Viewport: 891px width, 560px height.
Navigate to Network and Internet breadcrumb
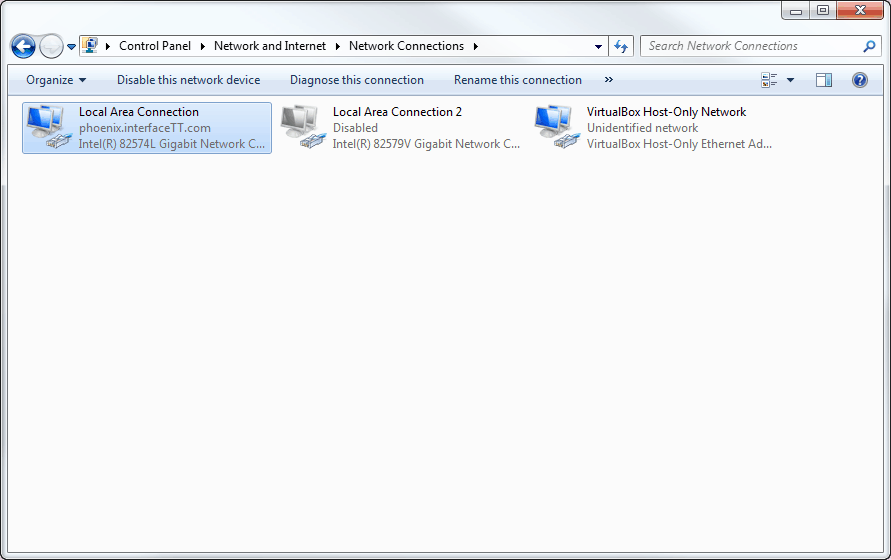(x=270, y=46)
